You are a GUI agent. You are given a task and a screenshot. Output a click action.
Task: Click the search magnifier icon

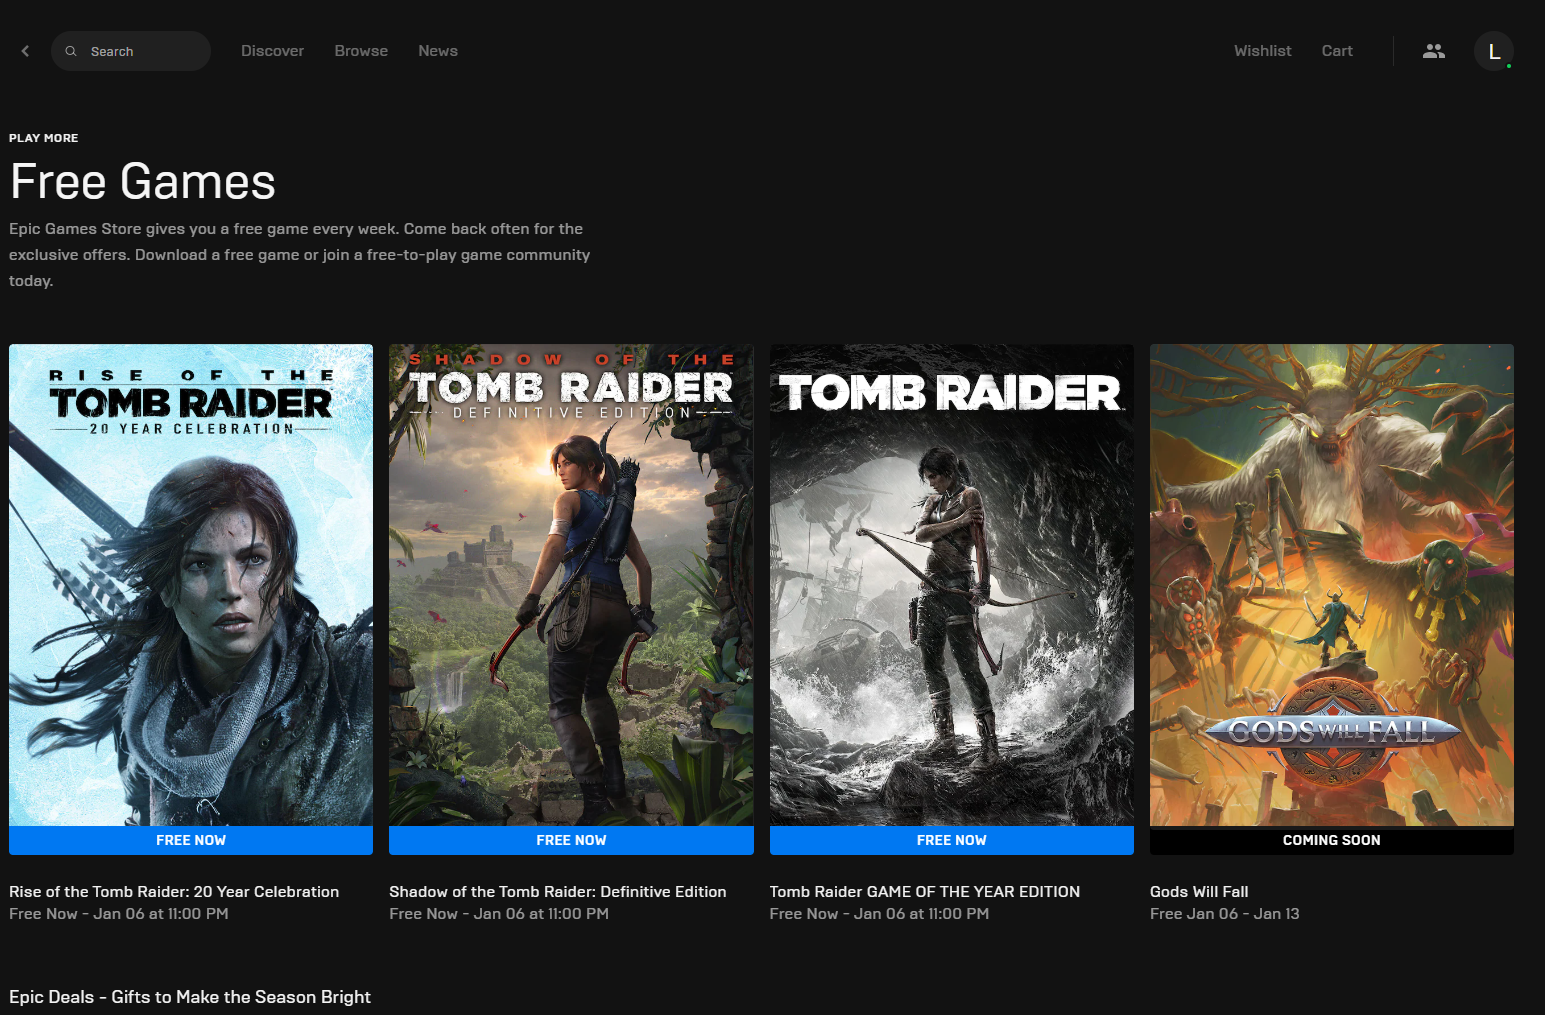(71, 51)
